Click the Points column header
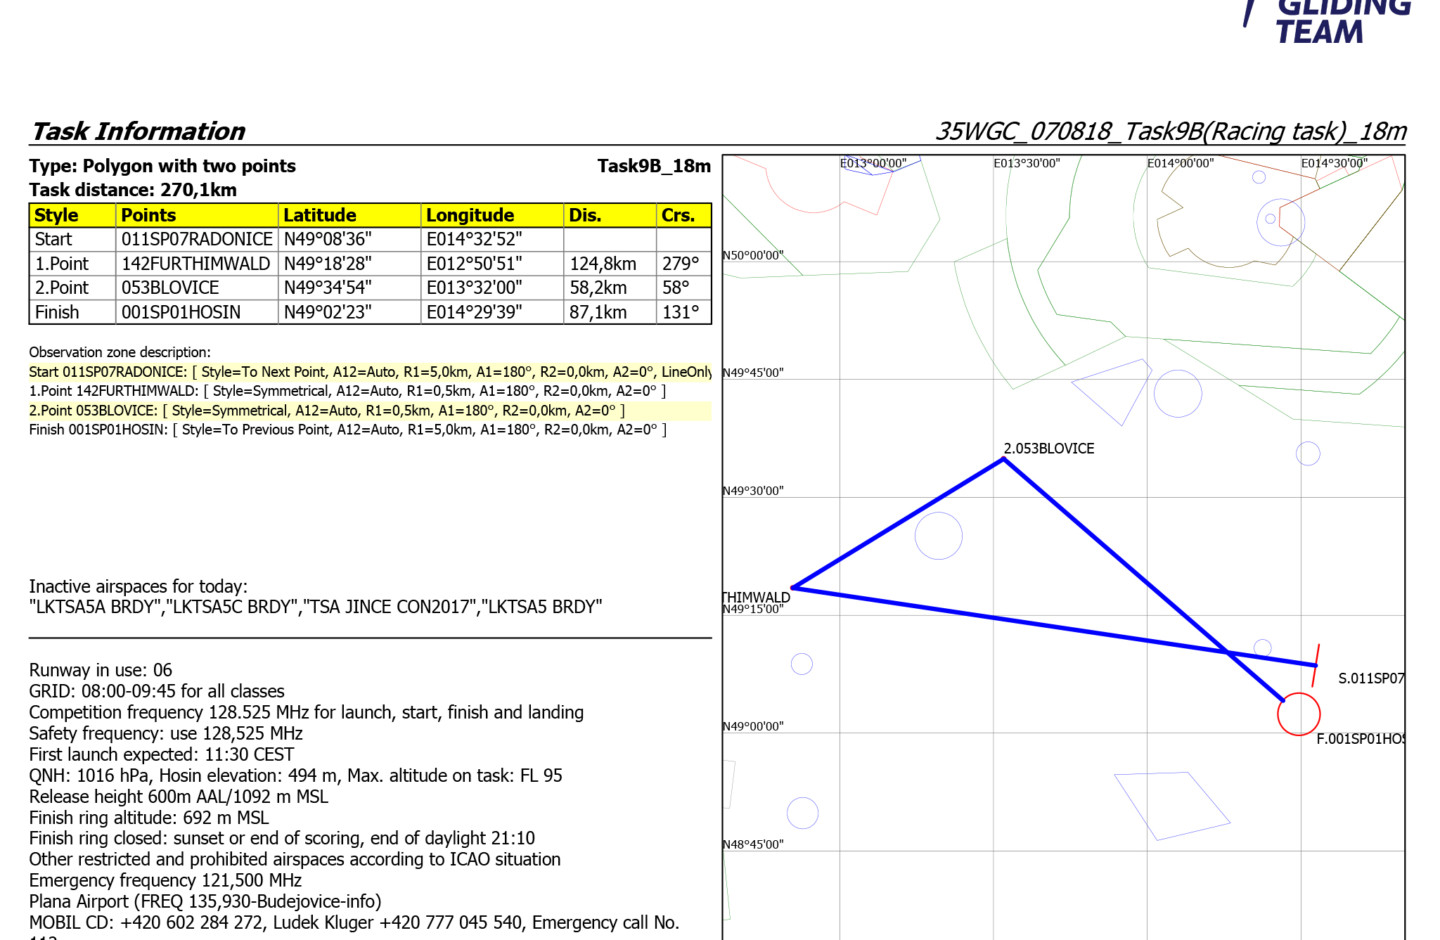This screenshot has height=940, width=1440. tap(148, 215)
